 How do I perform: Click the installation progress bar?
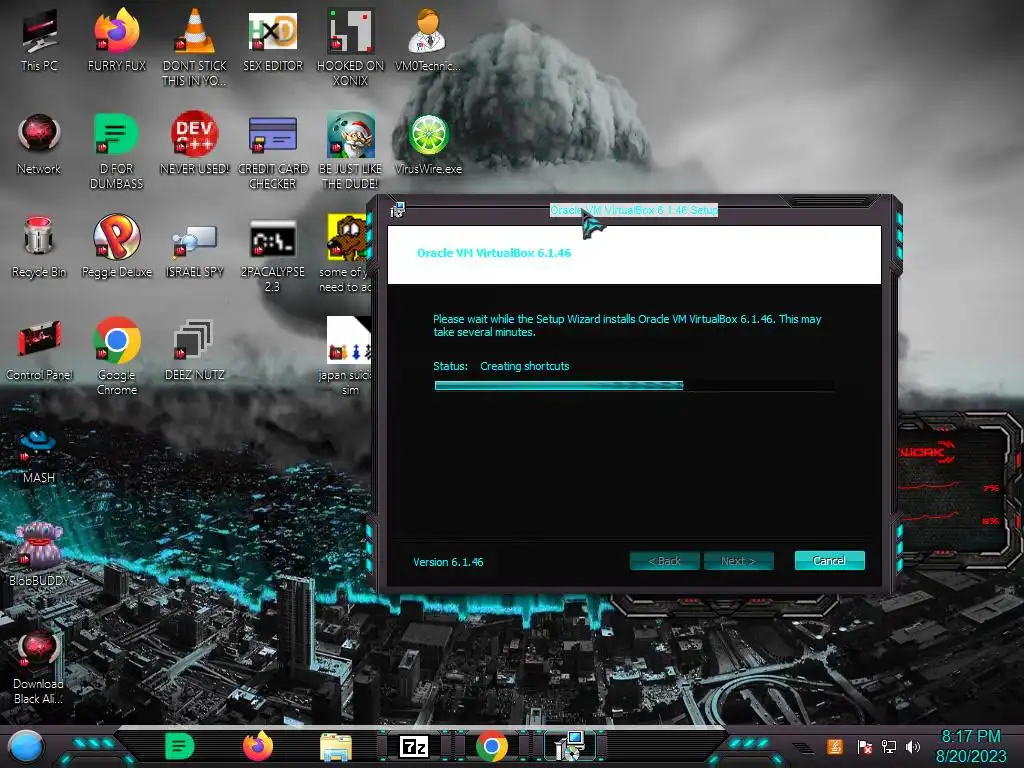click(633, 385)
